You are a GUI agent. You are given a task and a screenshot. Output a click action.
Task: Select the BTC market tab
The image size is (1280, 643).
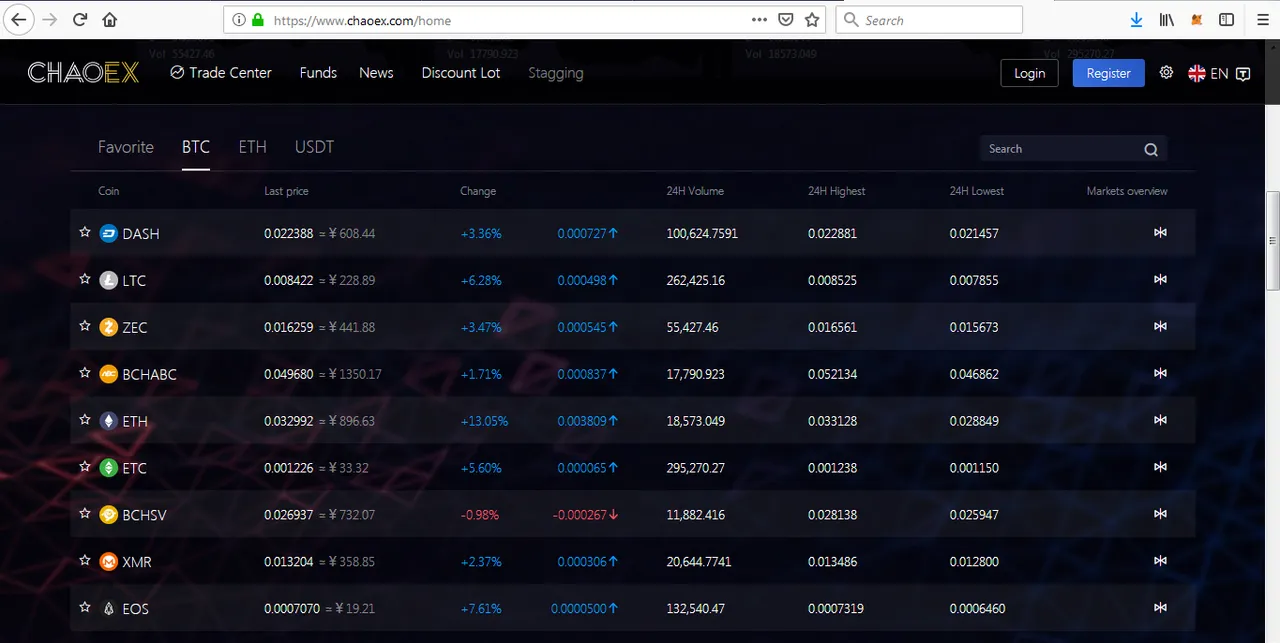tap(196, 147)
